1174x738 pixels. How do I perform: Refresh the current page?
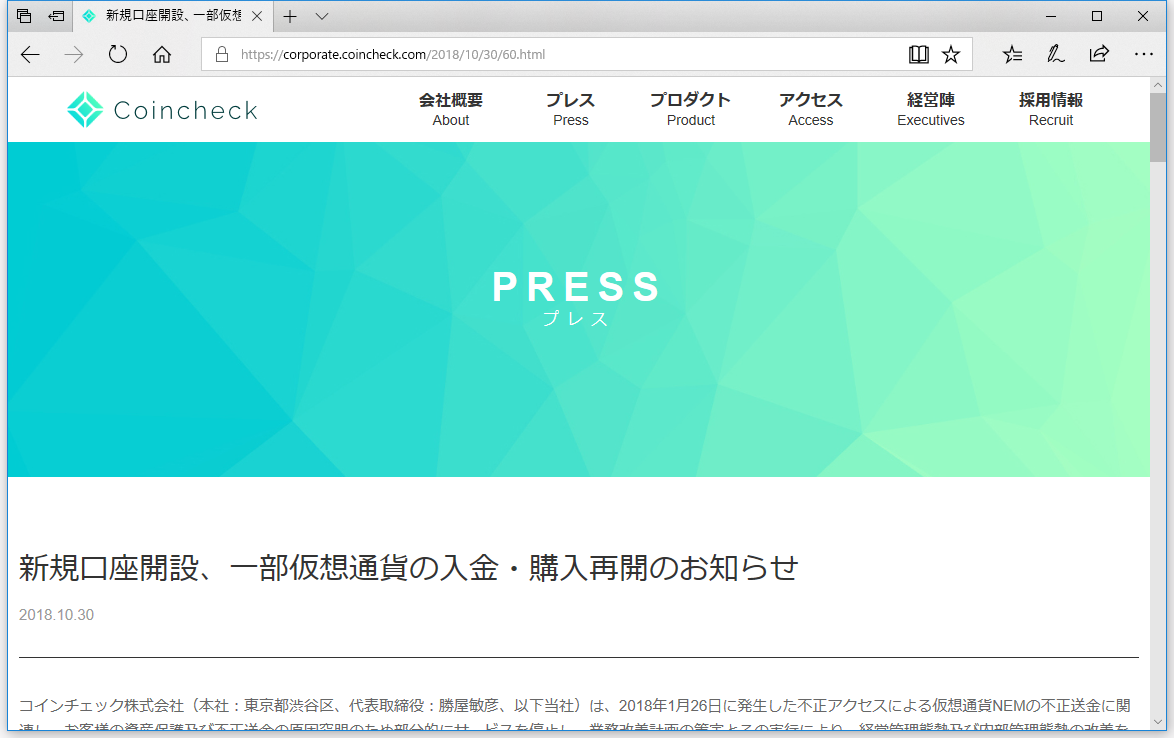tap(117, 54)
